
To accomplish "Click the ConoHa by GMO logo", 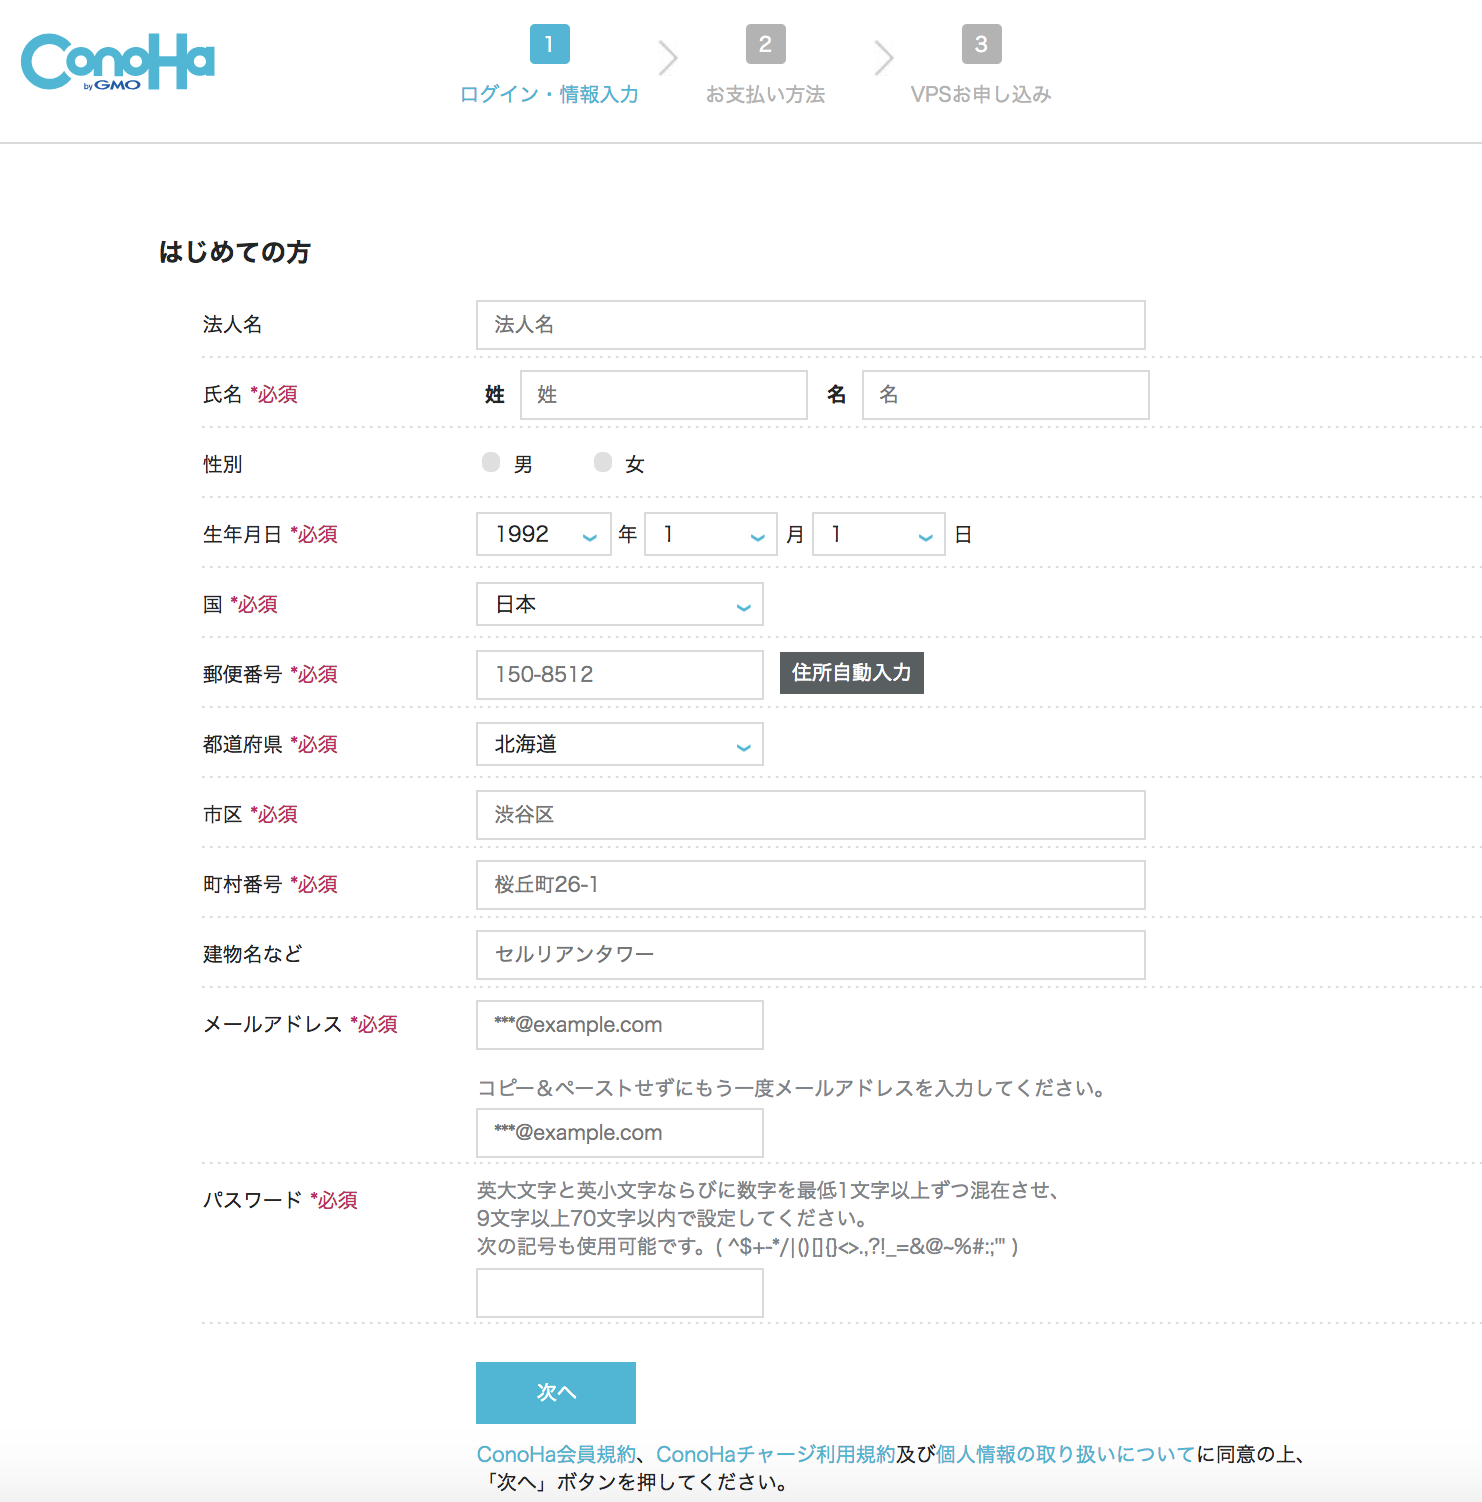I will pos(118,62).
